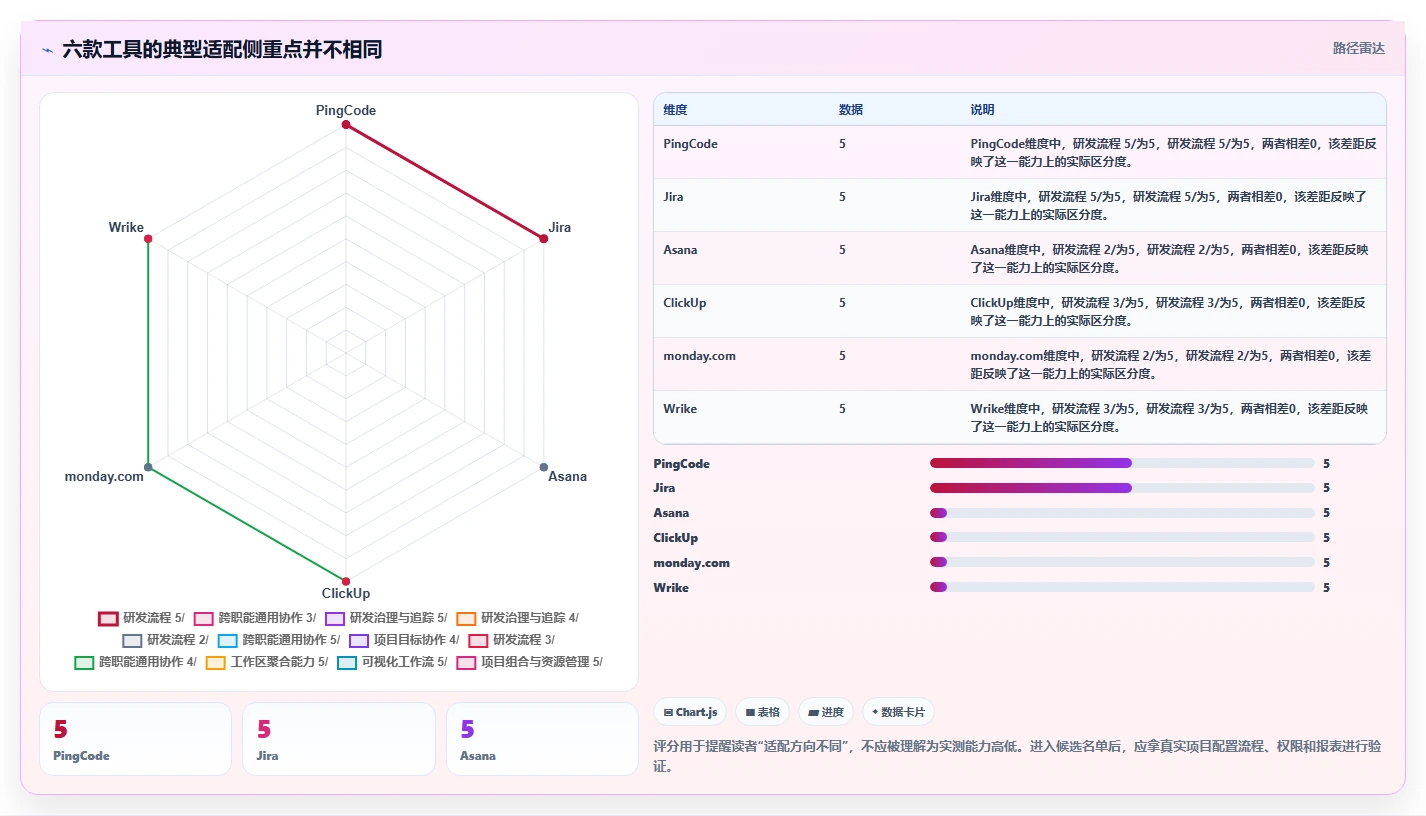
Task: Click the Chart.js chip icon
Action: coord(668,713)
